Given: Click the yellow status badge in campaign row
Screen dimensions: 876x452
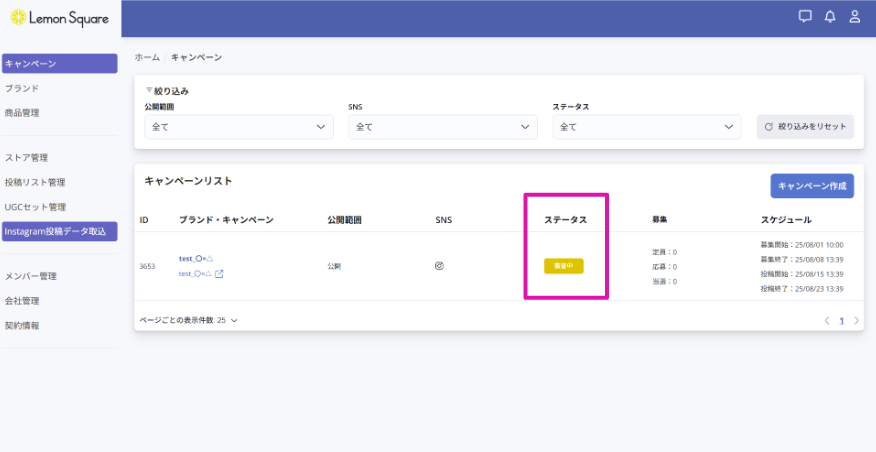Looking at the screenshot, I should [563, 266].
